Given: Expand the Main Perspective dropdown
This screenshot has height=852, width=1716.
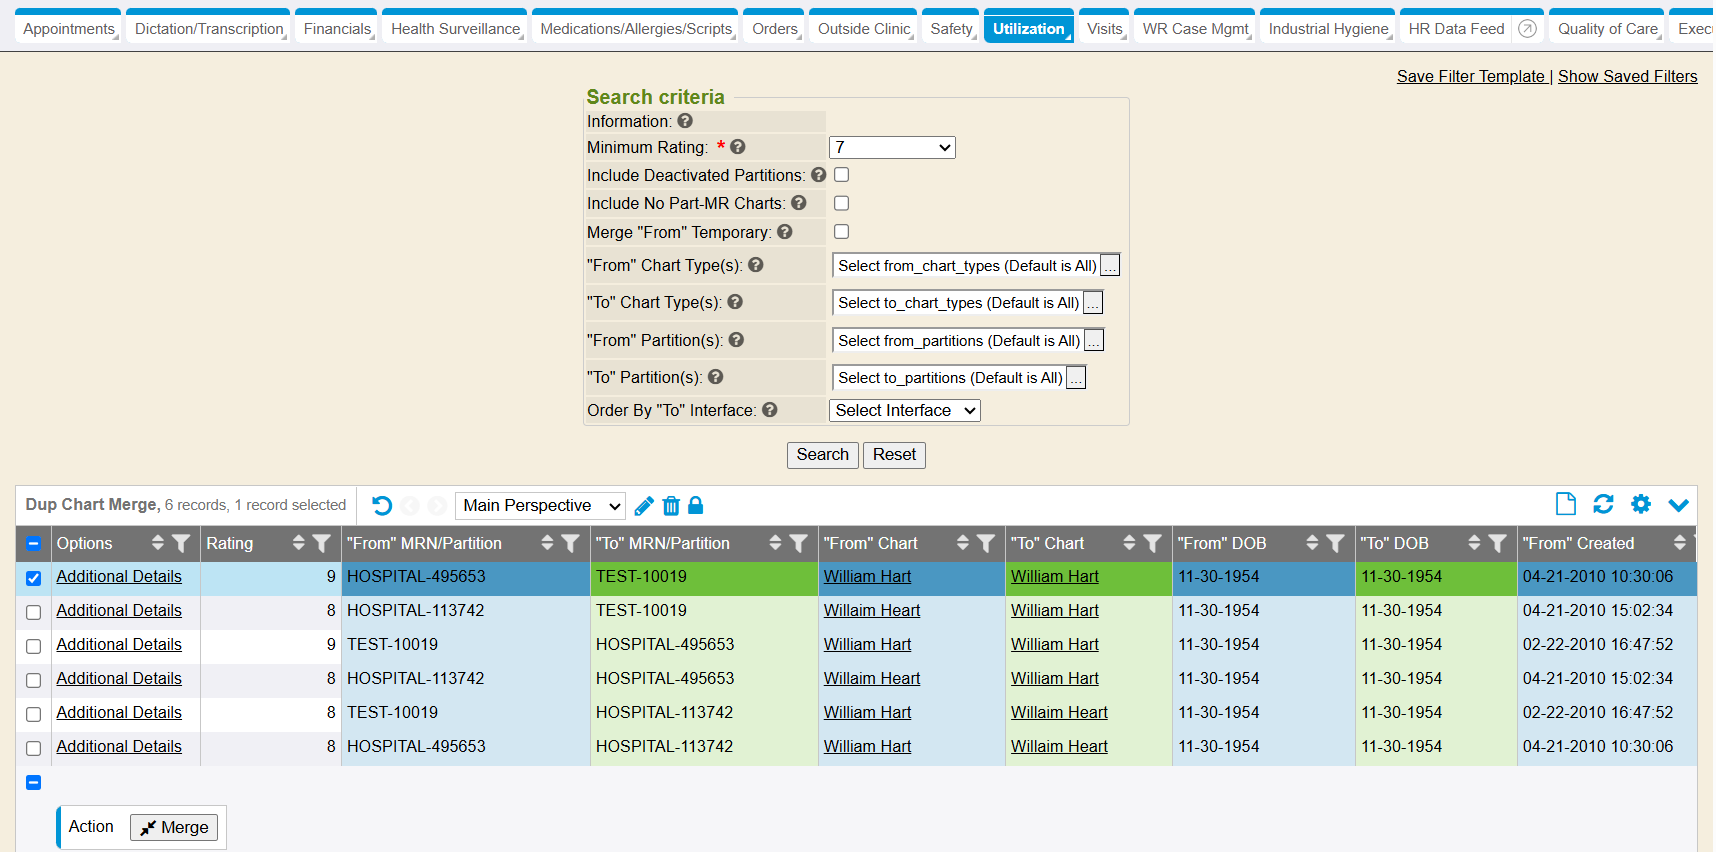Looking at the screenshot, I should tap(541, 506).
